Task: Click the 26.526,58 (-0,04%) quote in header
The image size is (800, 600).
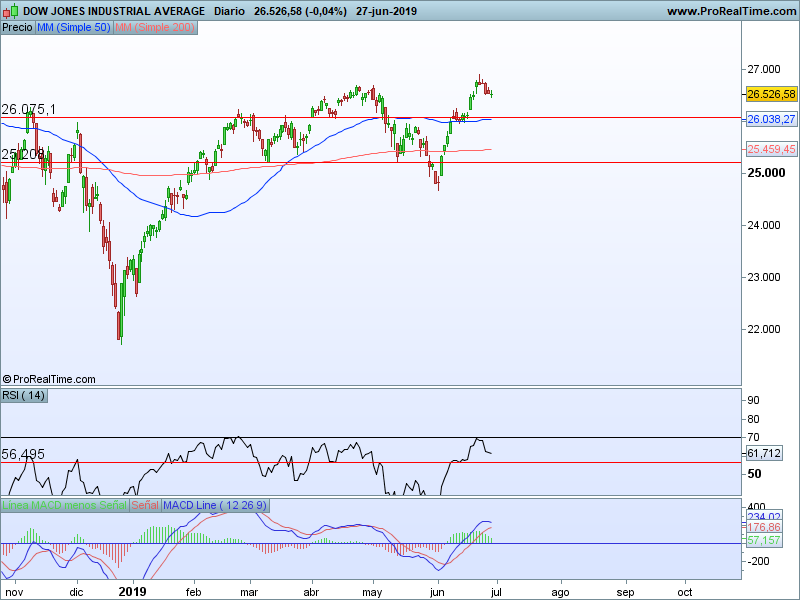Action: pyautogui.click(x=300, y=11)
